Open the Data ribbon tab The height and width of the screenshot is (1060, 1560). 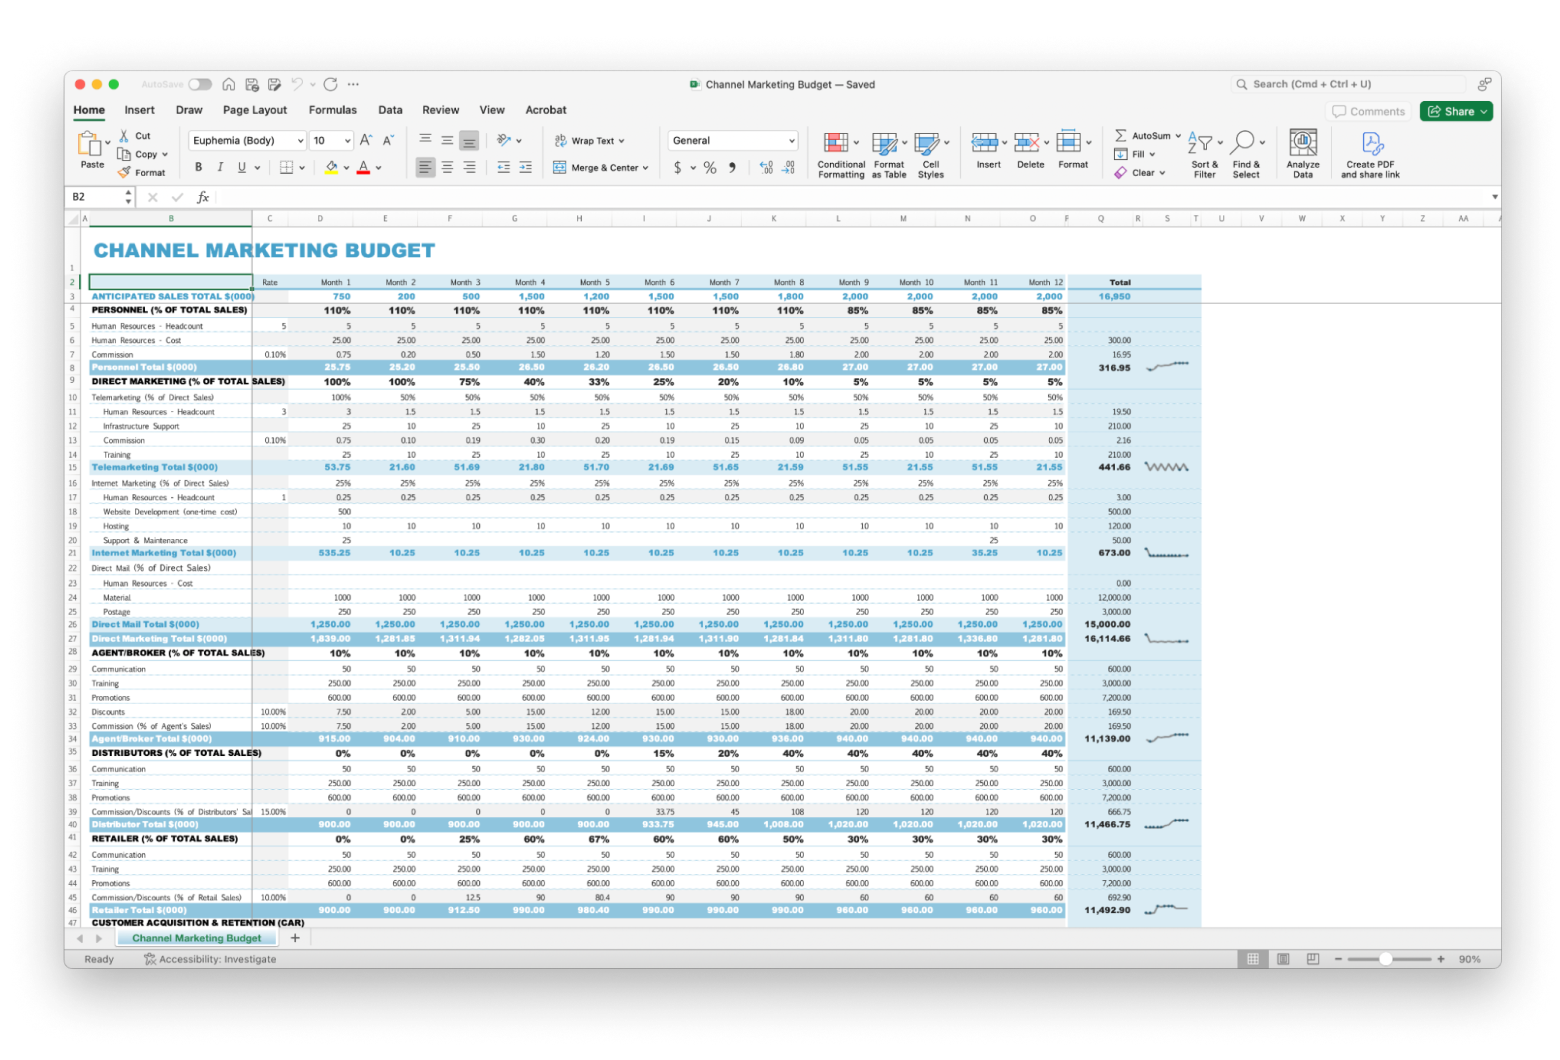pos(390,110)
